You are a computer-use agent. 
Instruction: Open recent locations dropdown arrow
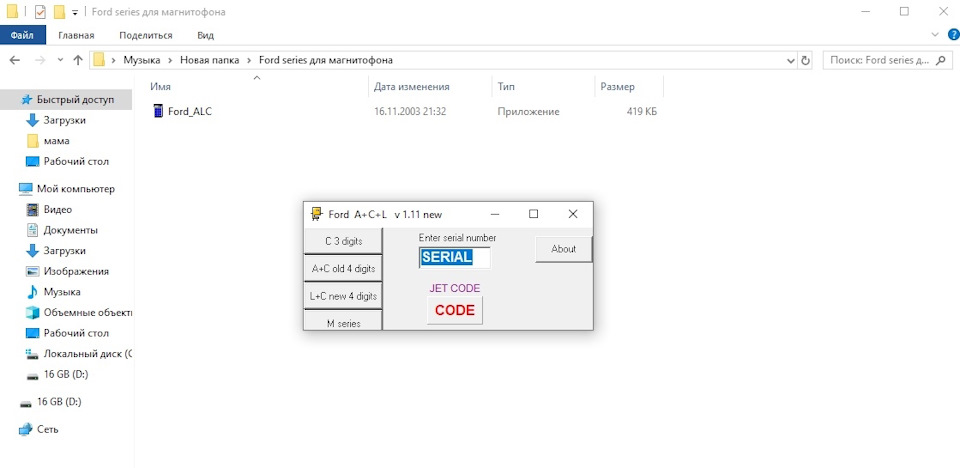(x=60, y=60)
